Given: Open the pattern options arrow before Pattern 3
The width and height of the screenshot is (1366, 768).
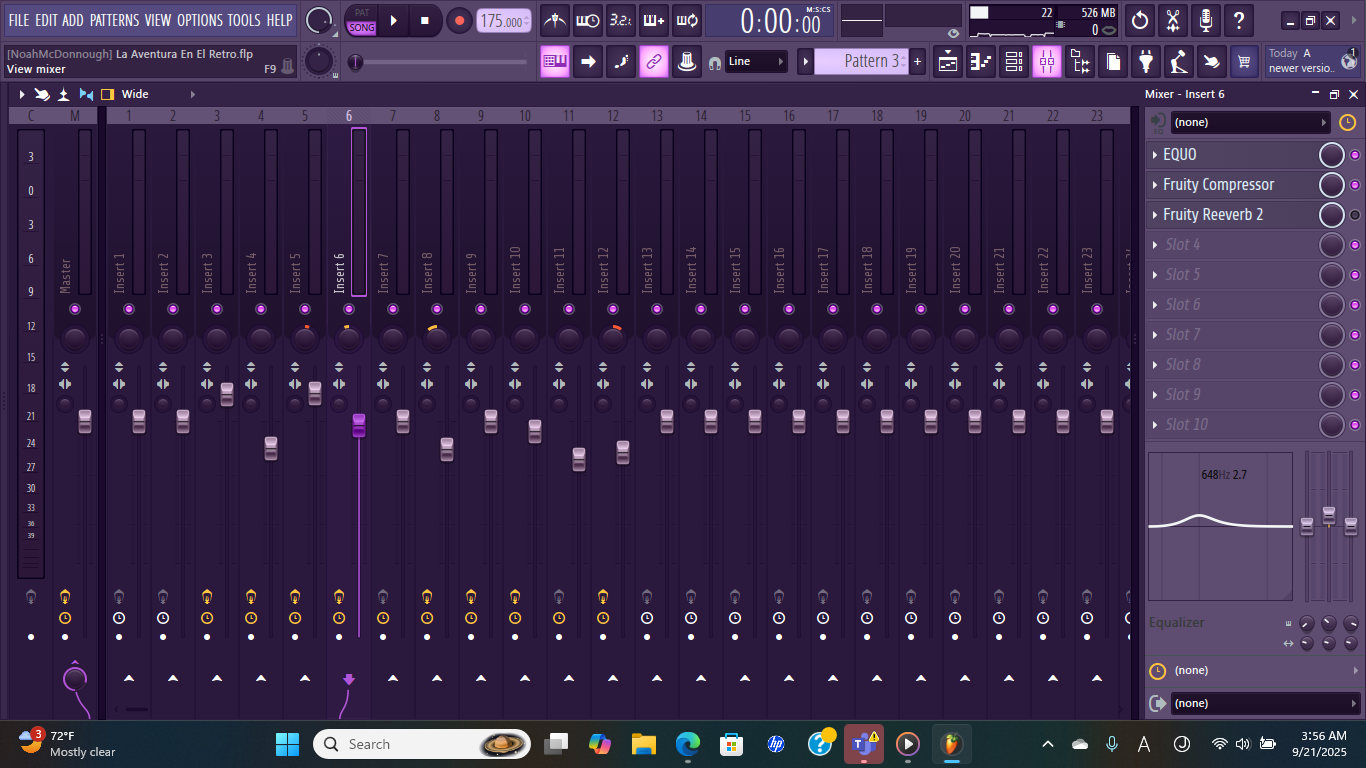Looking at the screenshot, I should (805, 62).
